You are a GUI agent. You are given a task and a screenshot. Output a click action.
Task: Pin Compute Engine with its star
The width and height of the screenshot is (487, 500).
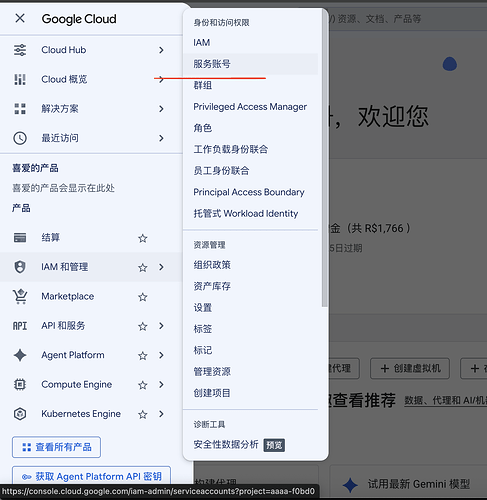(x=143, y=385)
